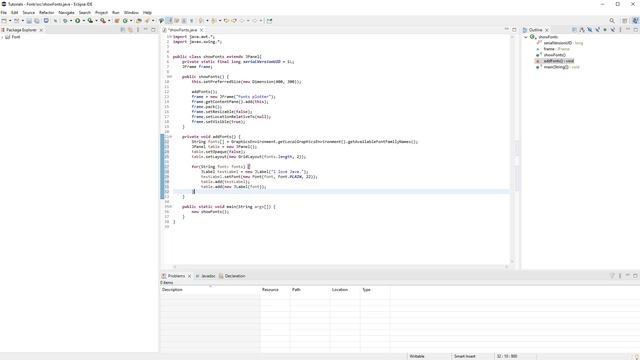Click the editor horizontal scrollbar
The image size is (640, 360).
click(x=340, y=267)
